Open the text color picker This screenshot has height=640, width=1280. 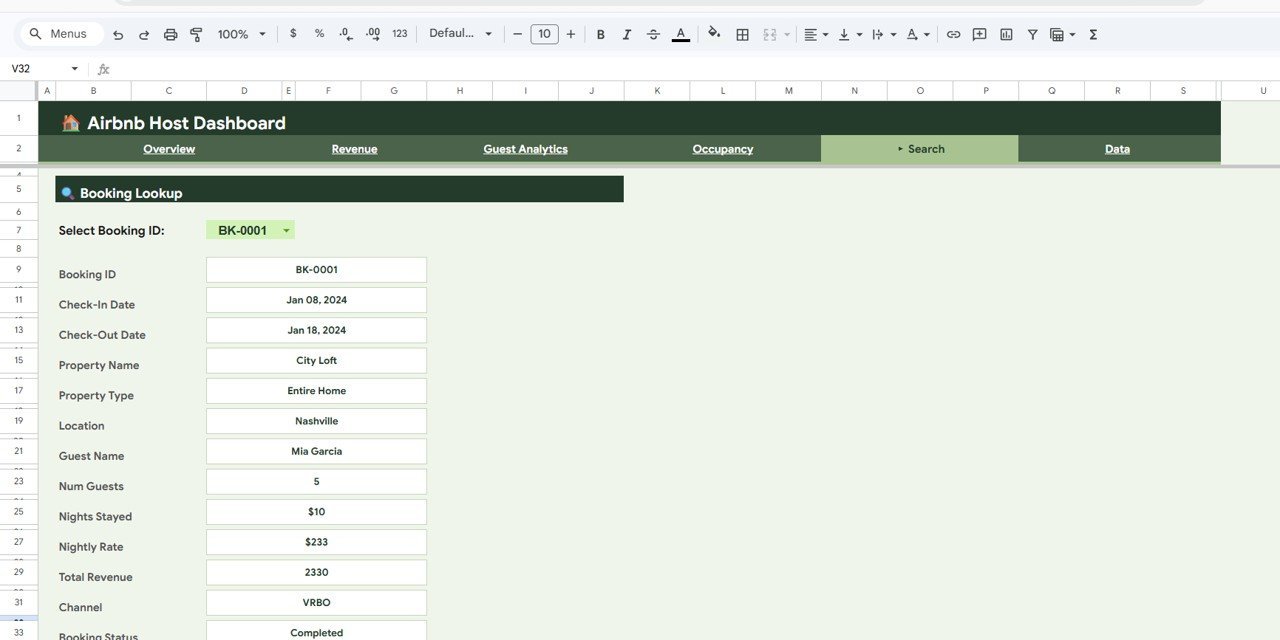click(x=680, y=33)
